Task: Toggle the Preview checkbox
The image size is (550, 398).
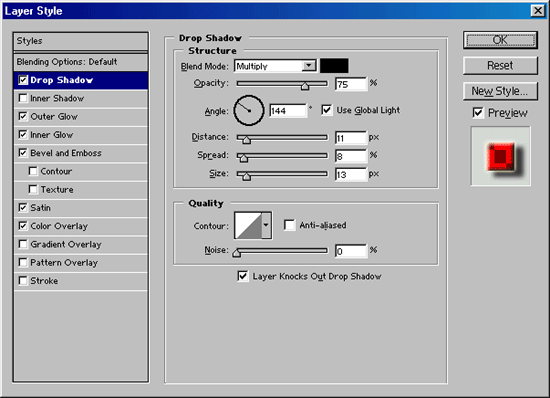Action: (478, 113)
